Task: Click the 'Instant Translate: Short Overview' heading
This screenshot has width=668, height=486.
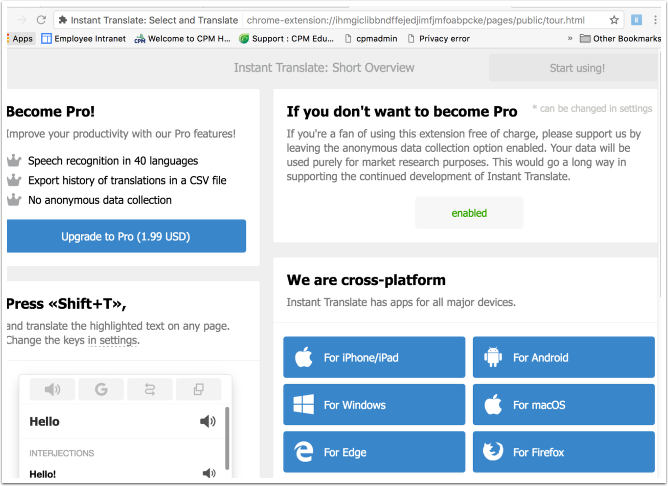Action: (324, 68)
